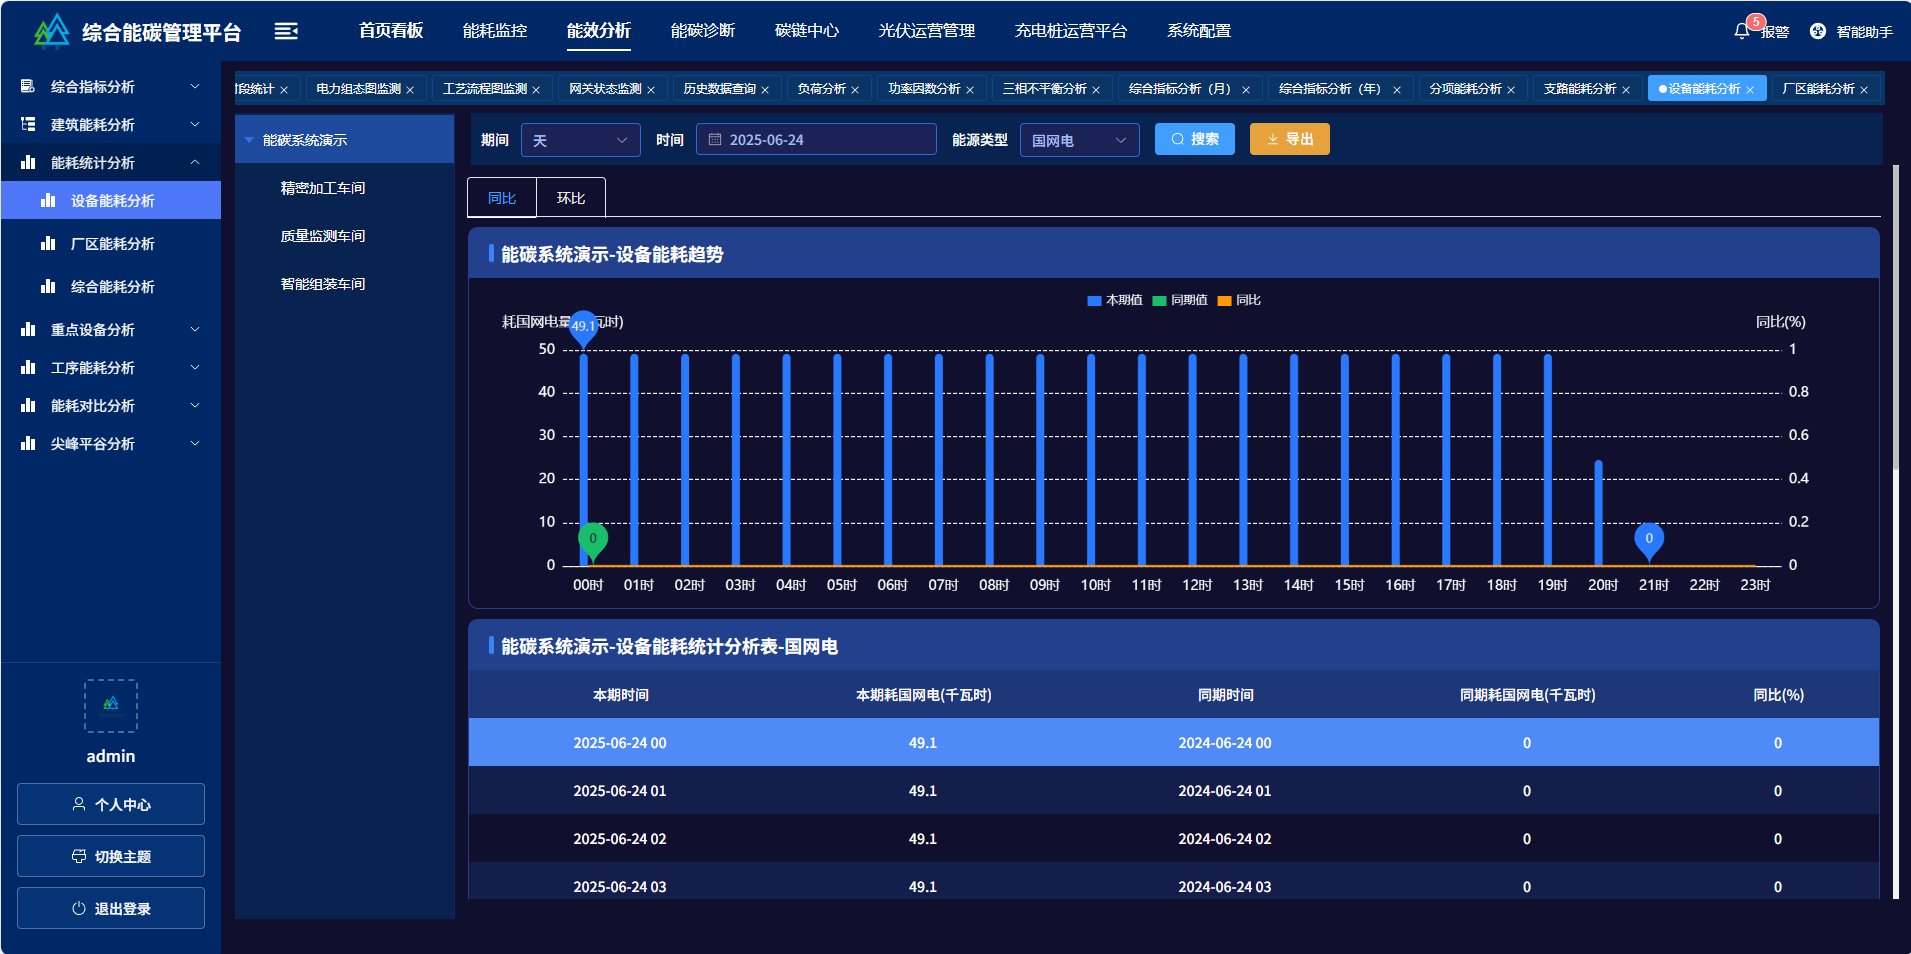The image size is (1911, 954).
Task: Toggle 本期值 legend series
Action: tap(1114, 300)
